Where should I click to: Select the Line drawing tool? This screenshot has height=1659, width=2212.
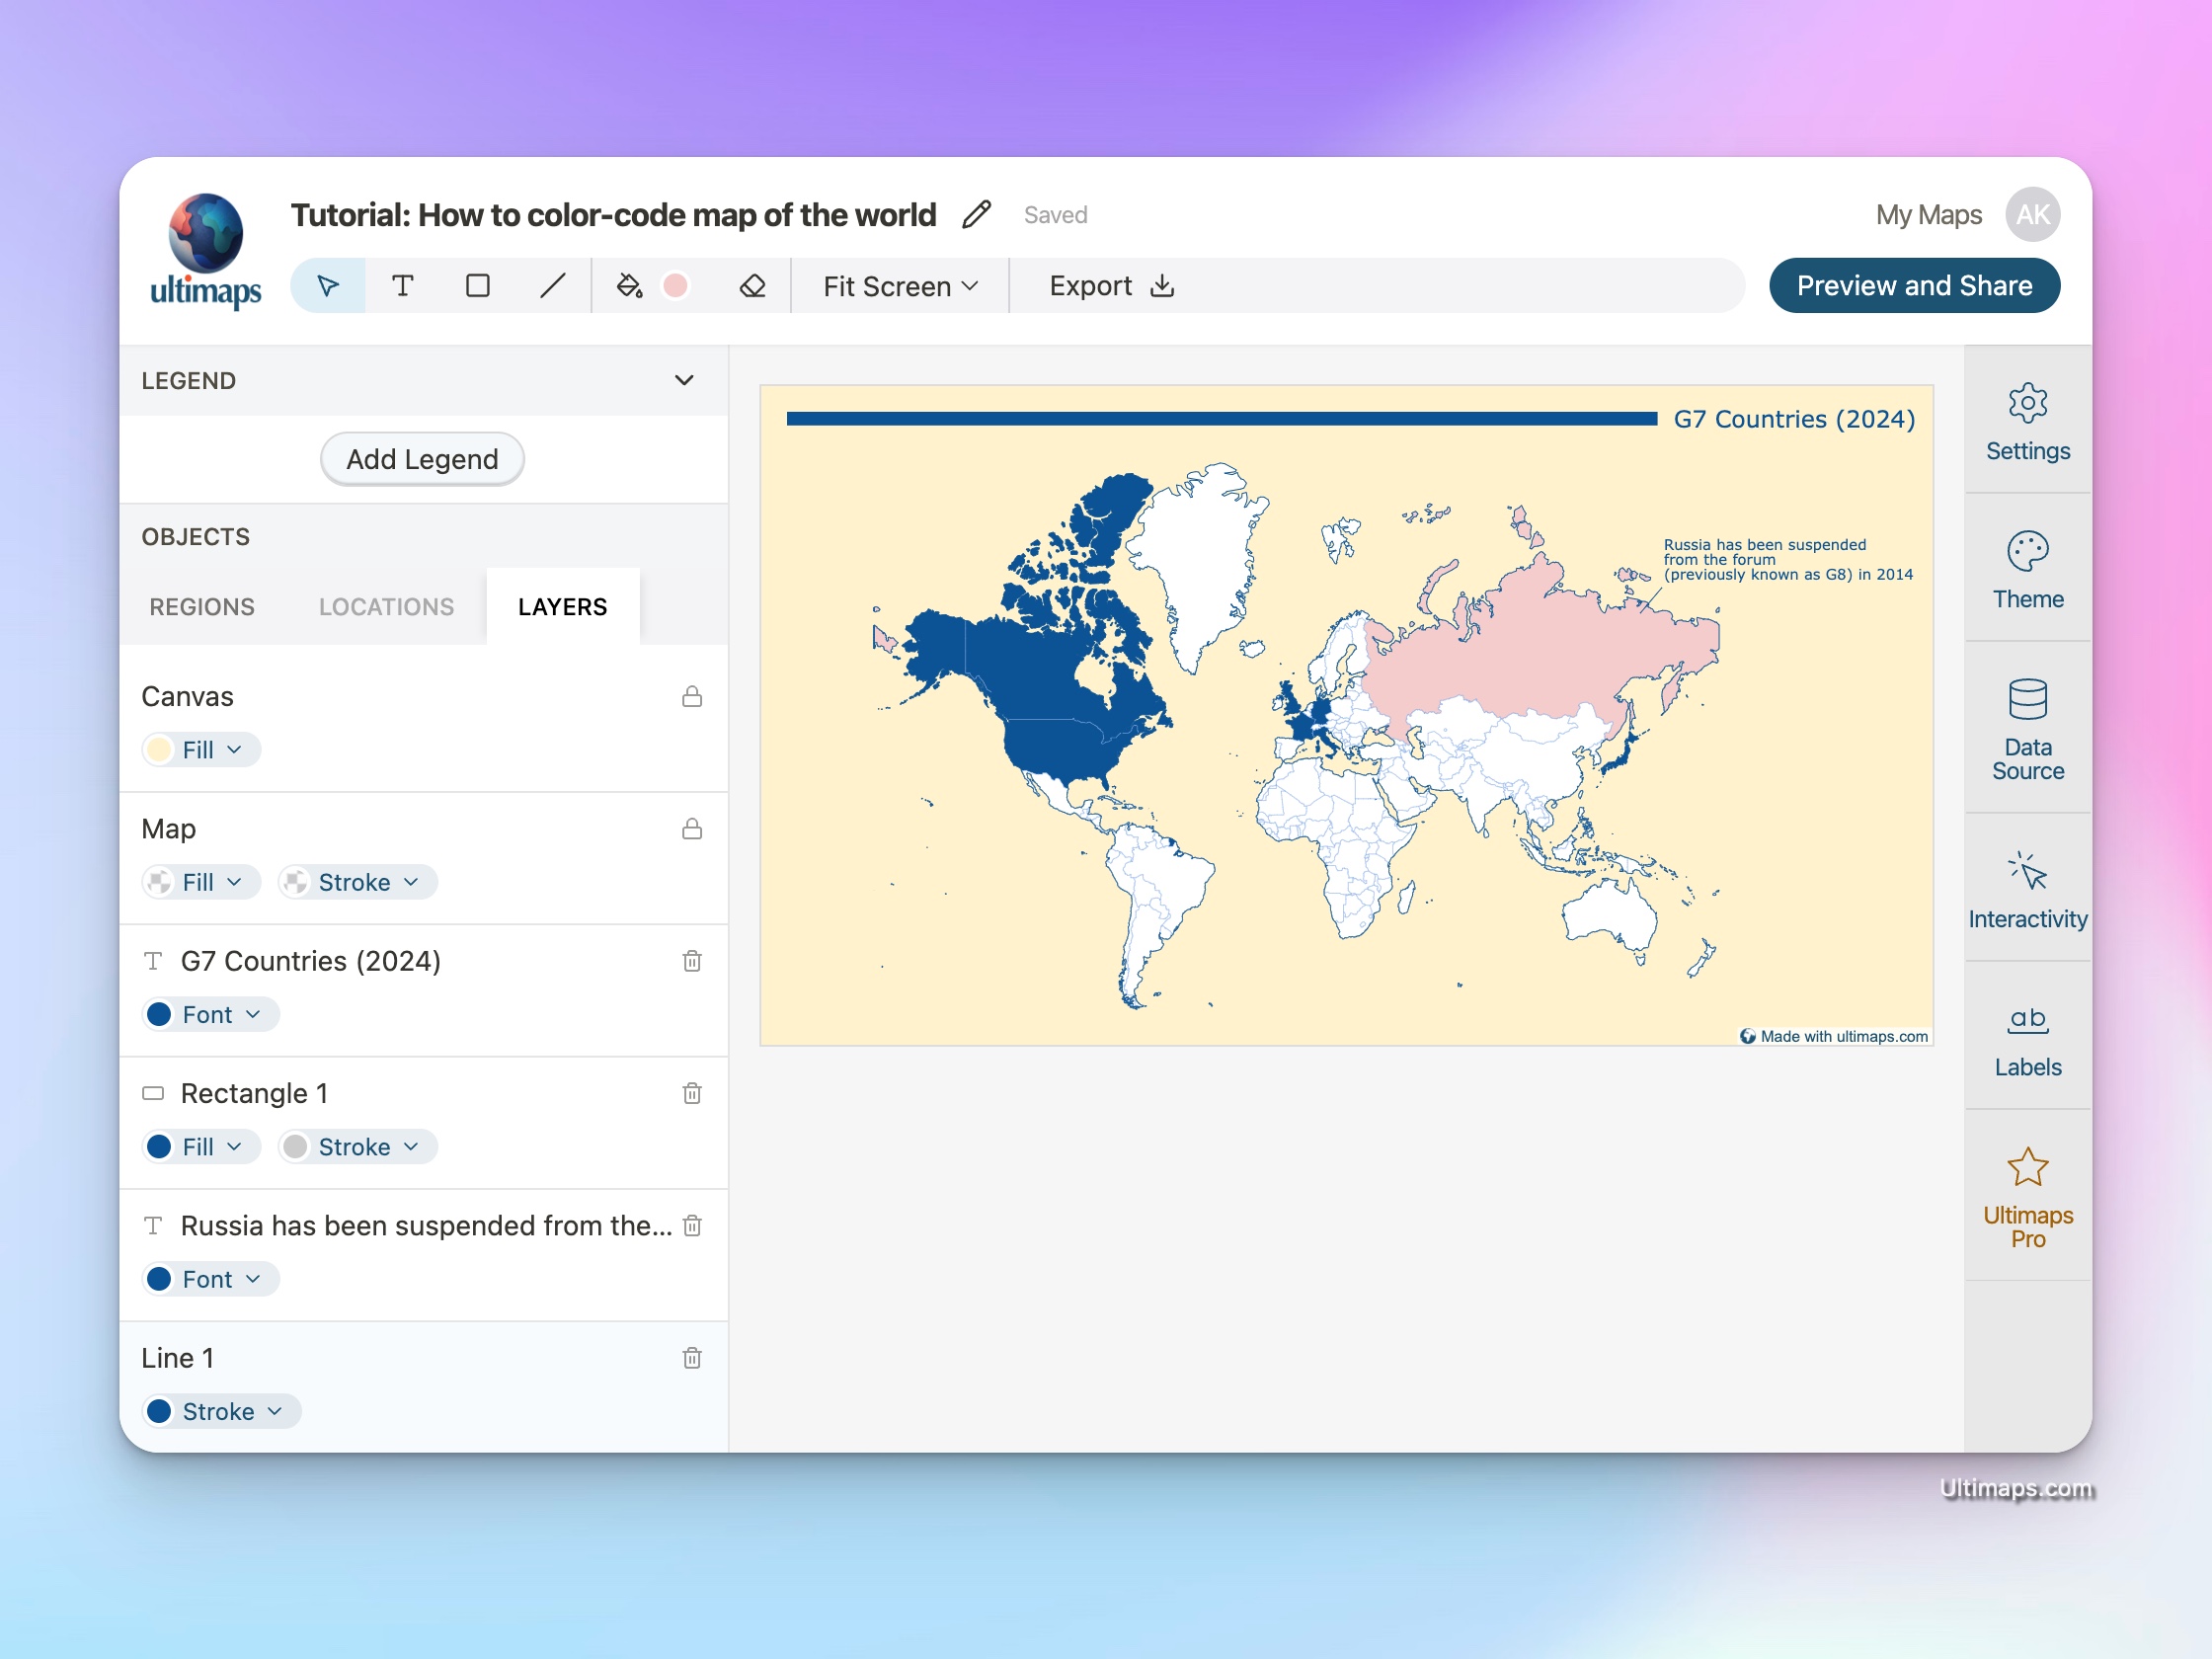tap(553, 285)
